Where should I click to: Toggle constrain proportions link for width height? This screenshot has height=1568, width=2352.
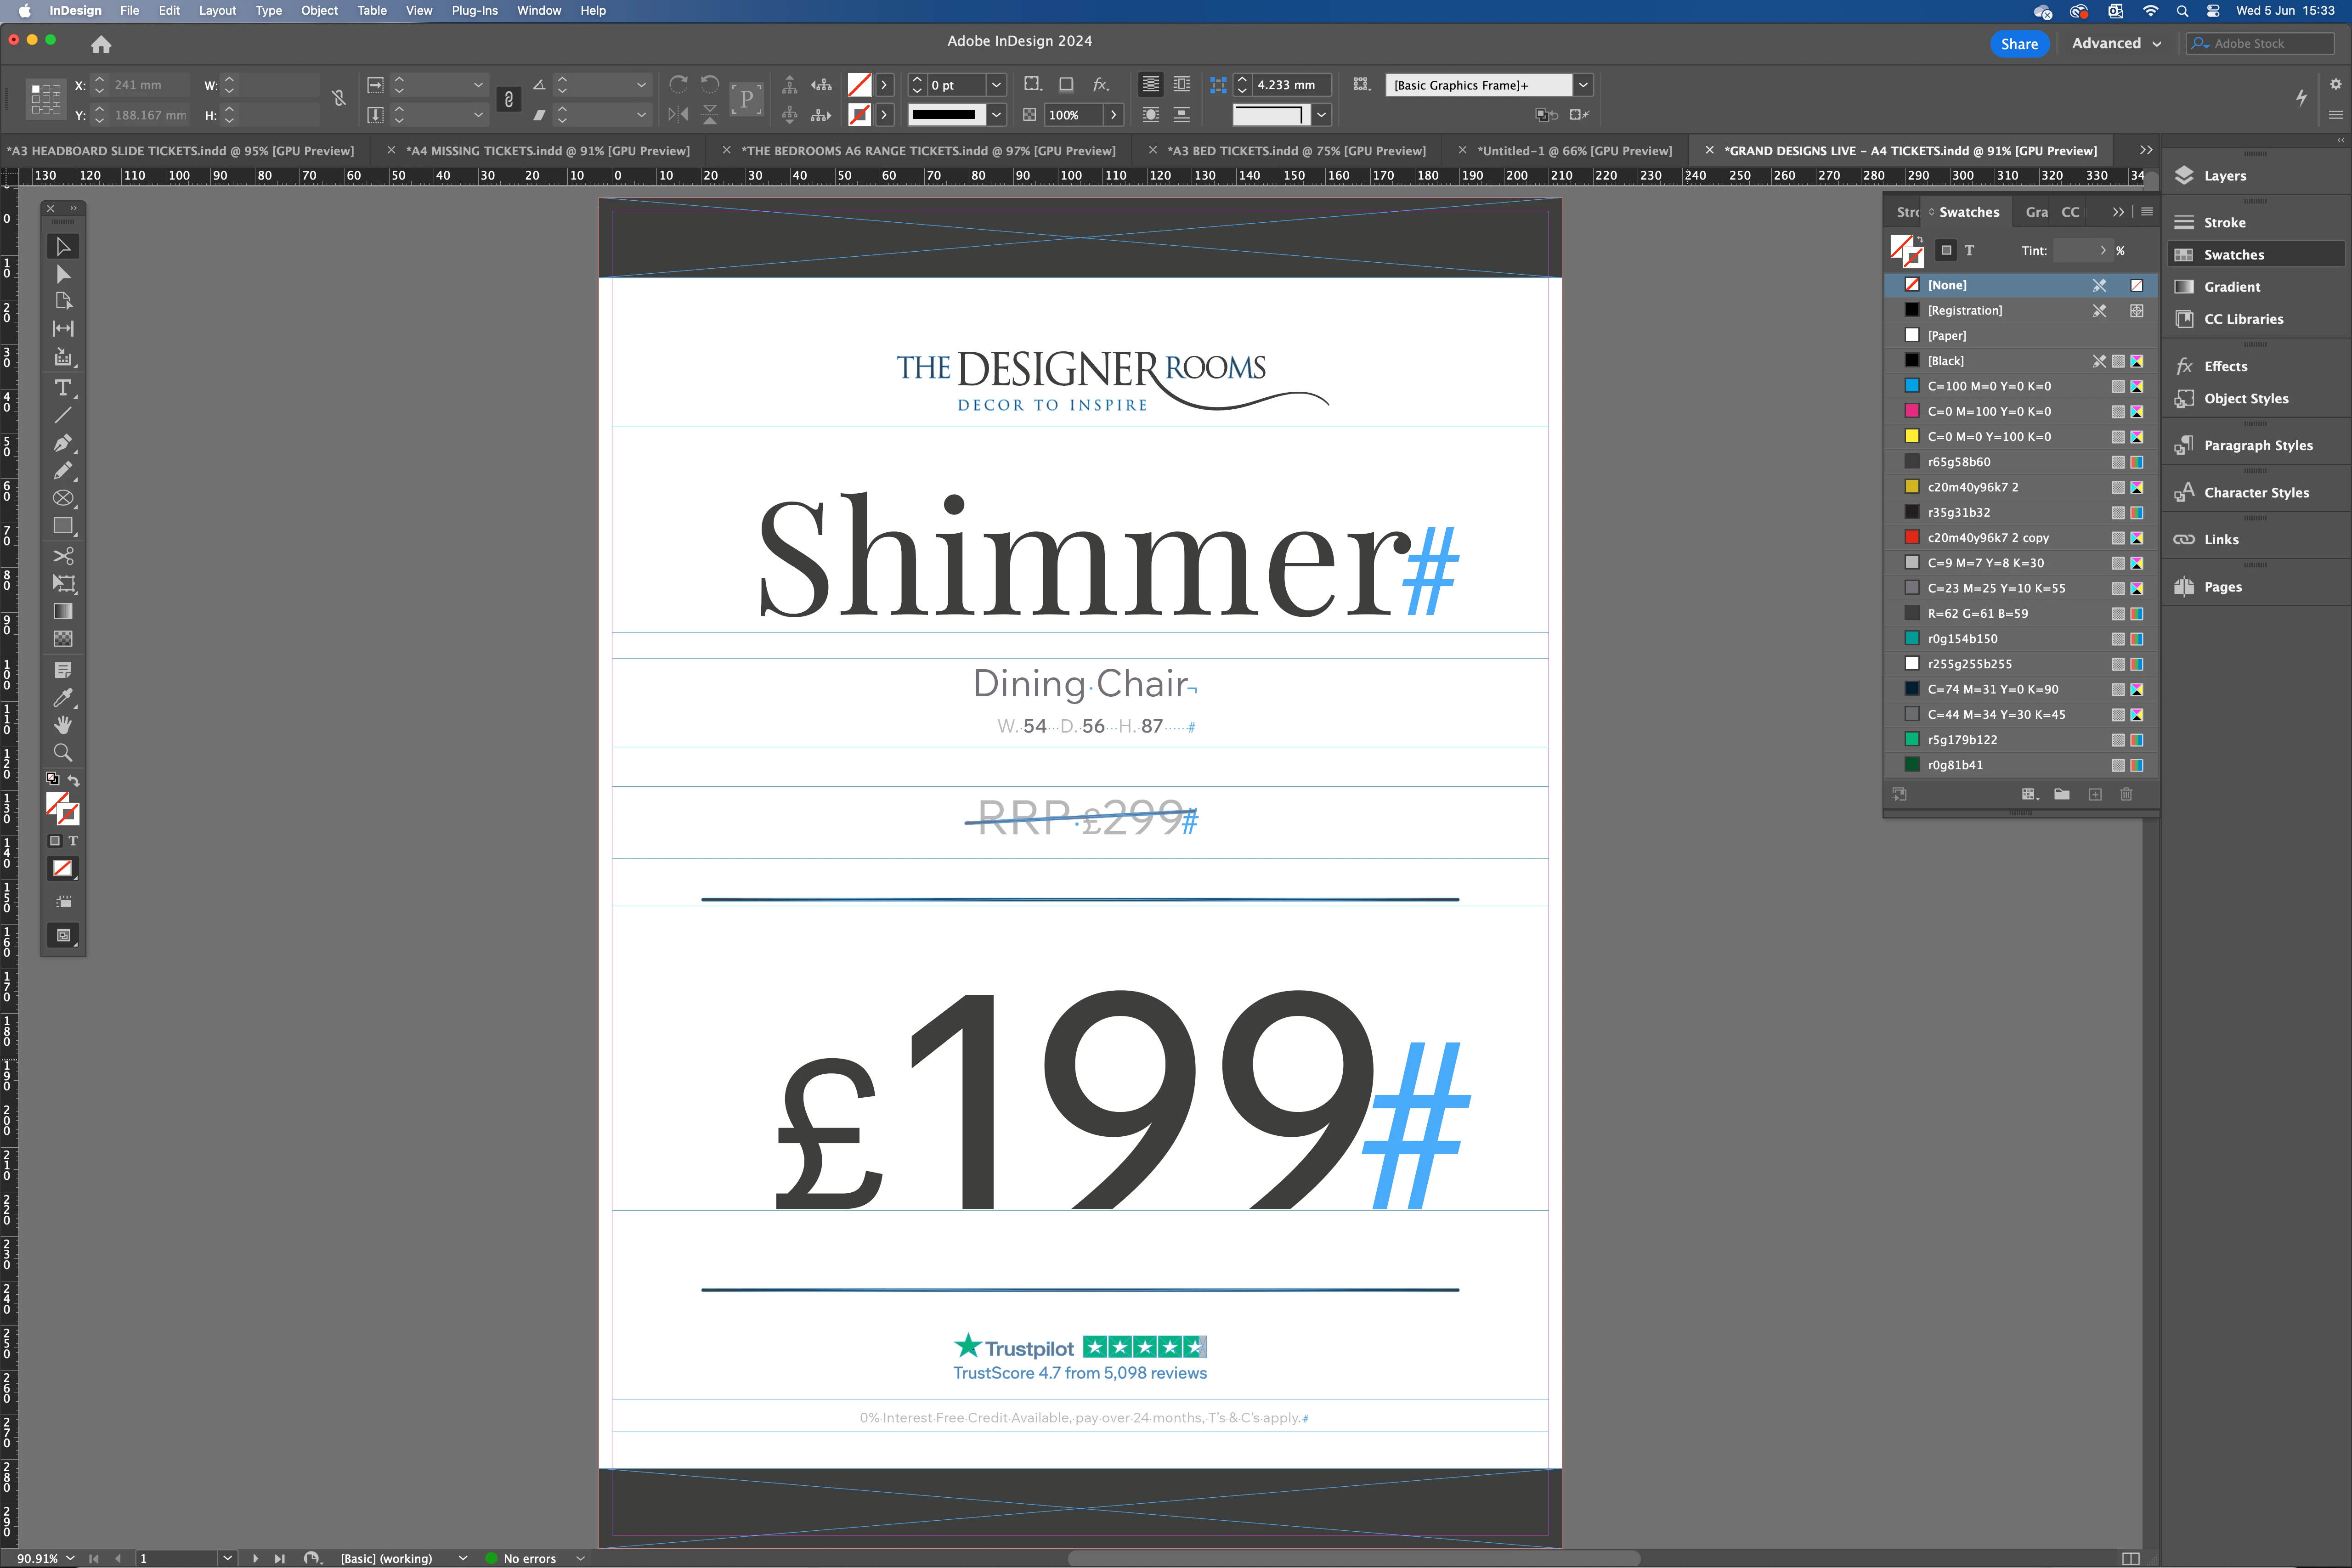click(x=339, y=98)
